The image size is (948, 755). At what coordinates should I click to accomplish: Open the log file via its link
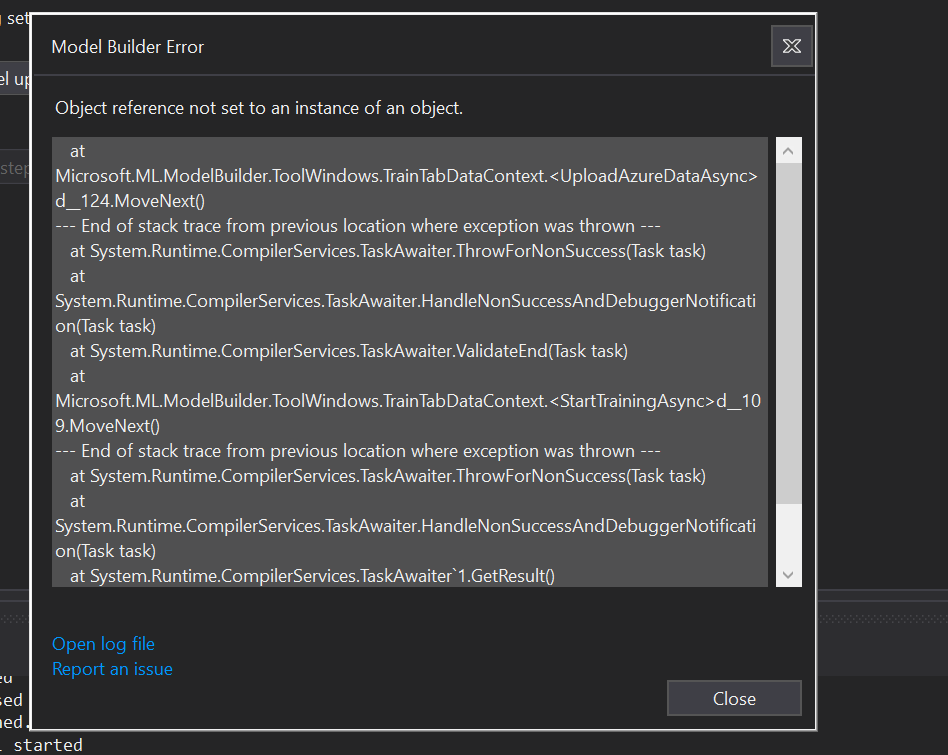(x=103, y=644)
